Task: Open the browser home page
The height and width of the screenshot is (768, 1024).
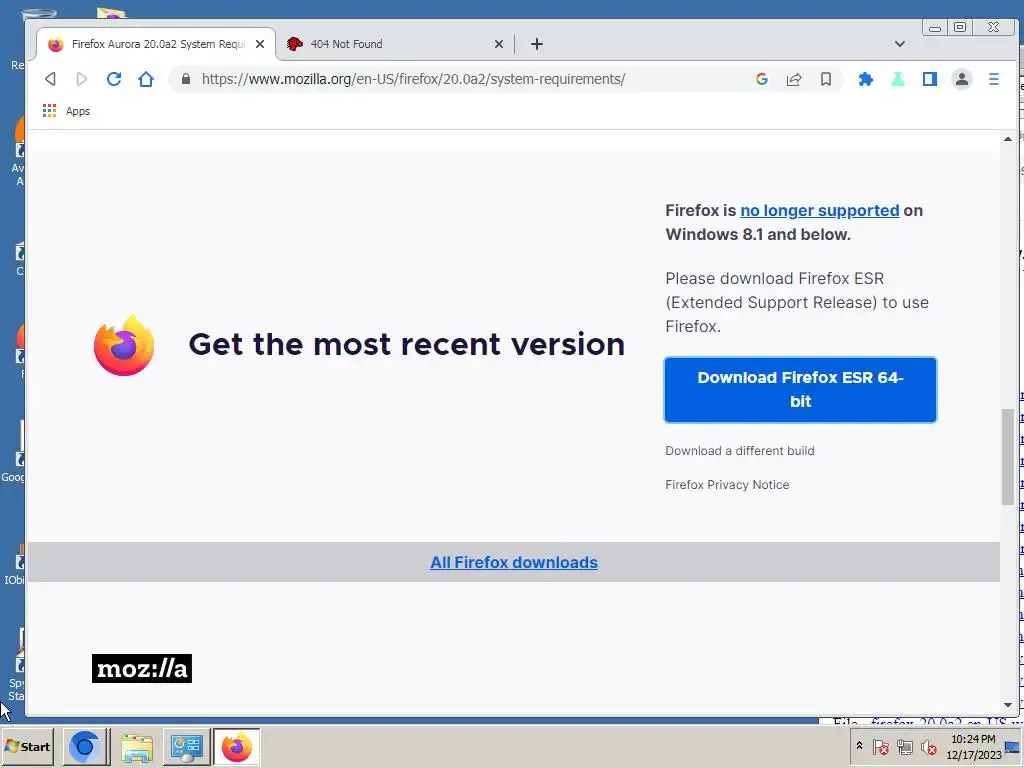Action: 146,79
